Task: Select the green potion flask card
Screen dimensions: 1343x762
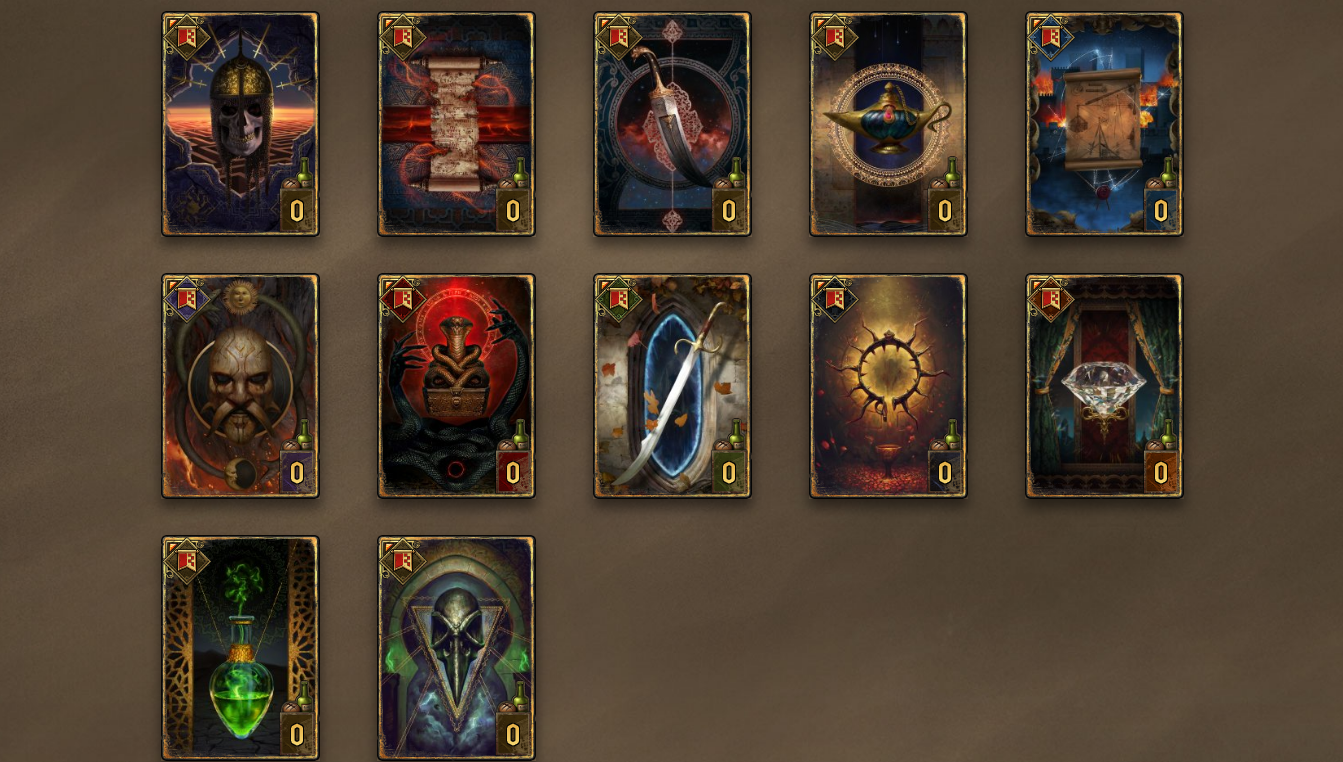Action: coord(240,648)
